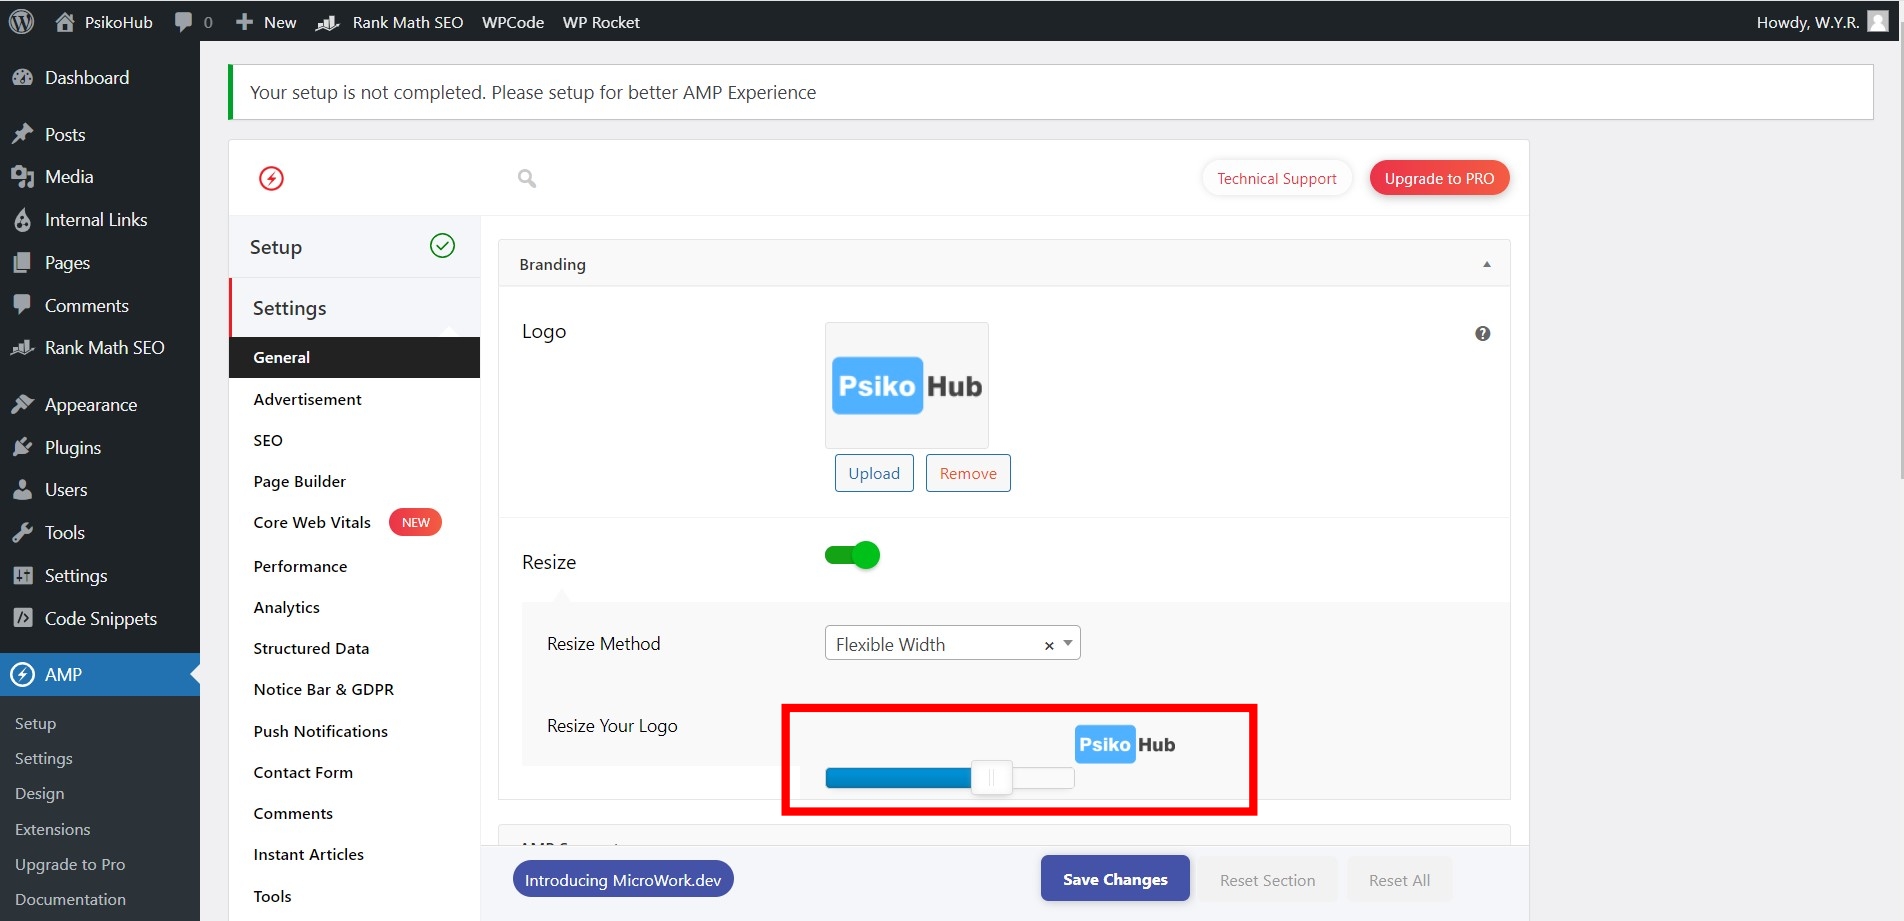1904x921 pixels.
Task: Click the Pages icon in sidebar
Action: pyautogui.click(x=22, y=262)
